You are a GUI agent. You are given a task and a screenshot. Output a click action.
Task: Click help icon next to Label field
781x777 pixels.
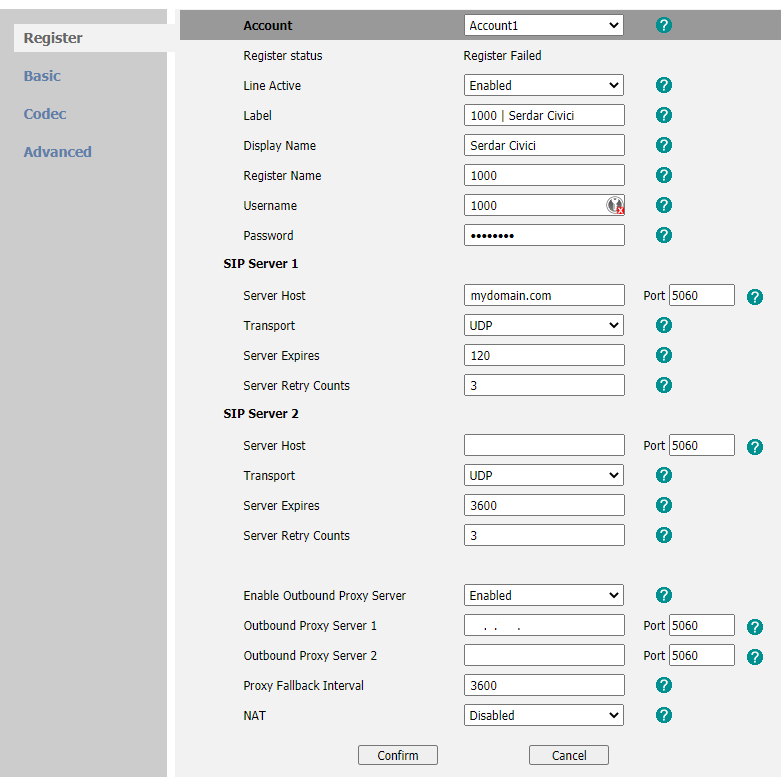(663, 116)
